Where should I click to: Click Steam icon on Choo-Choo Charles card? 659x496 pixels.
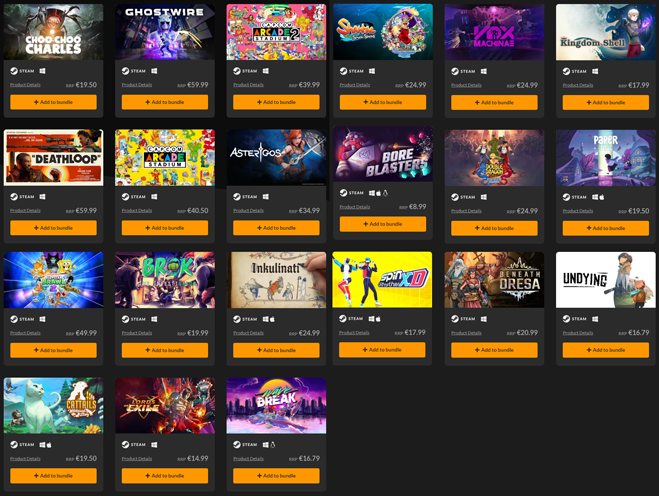pos(14,71)
